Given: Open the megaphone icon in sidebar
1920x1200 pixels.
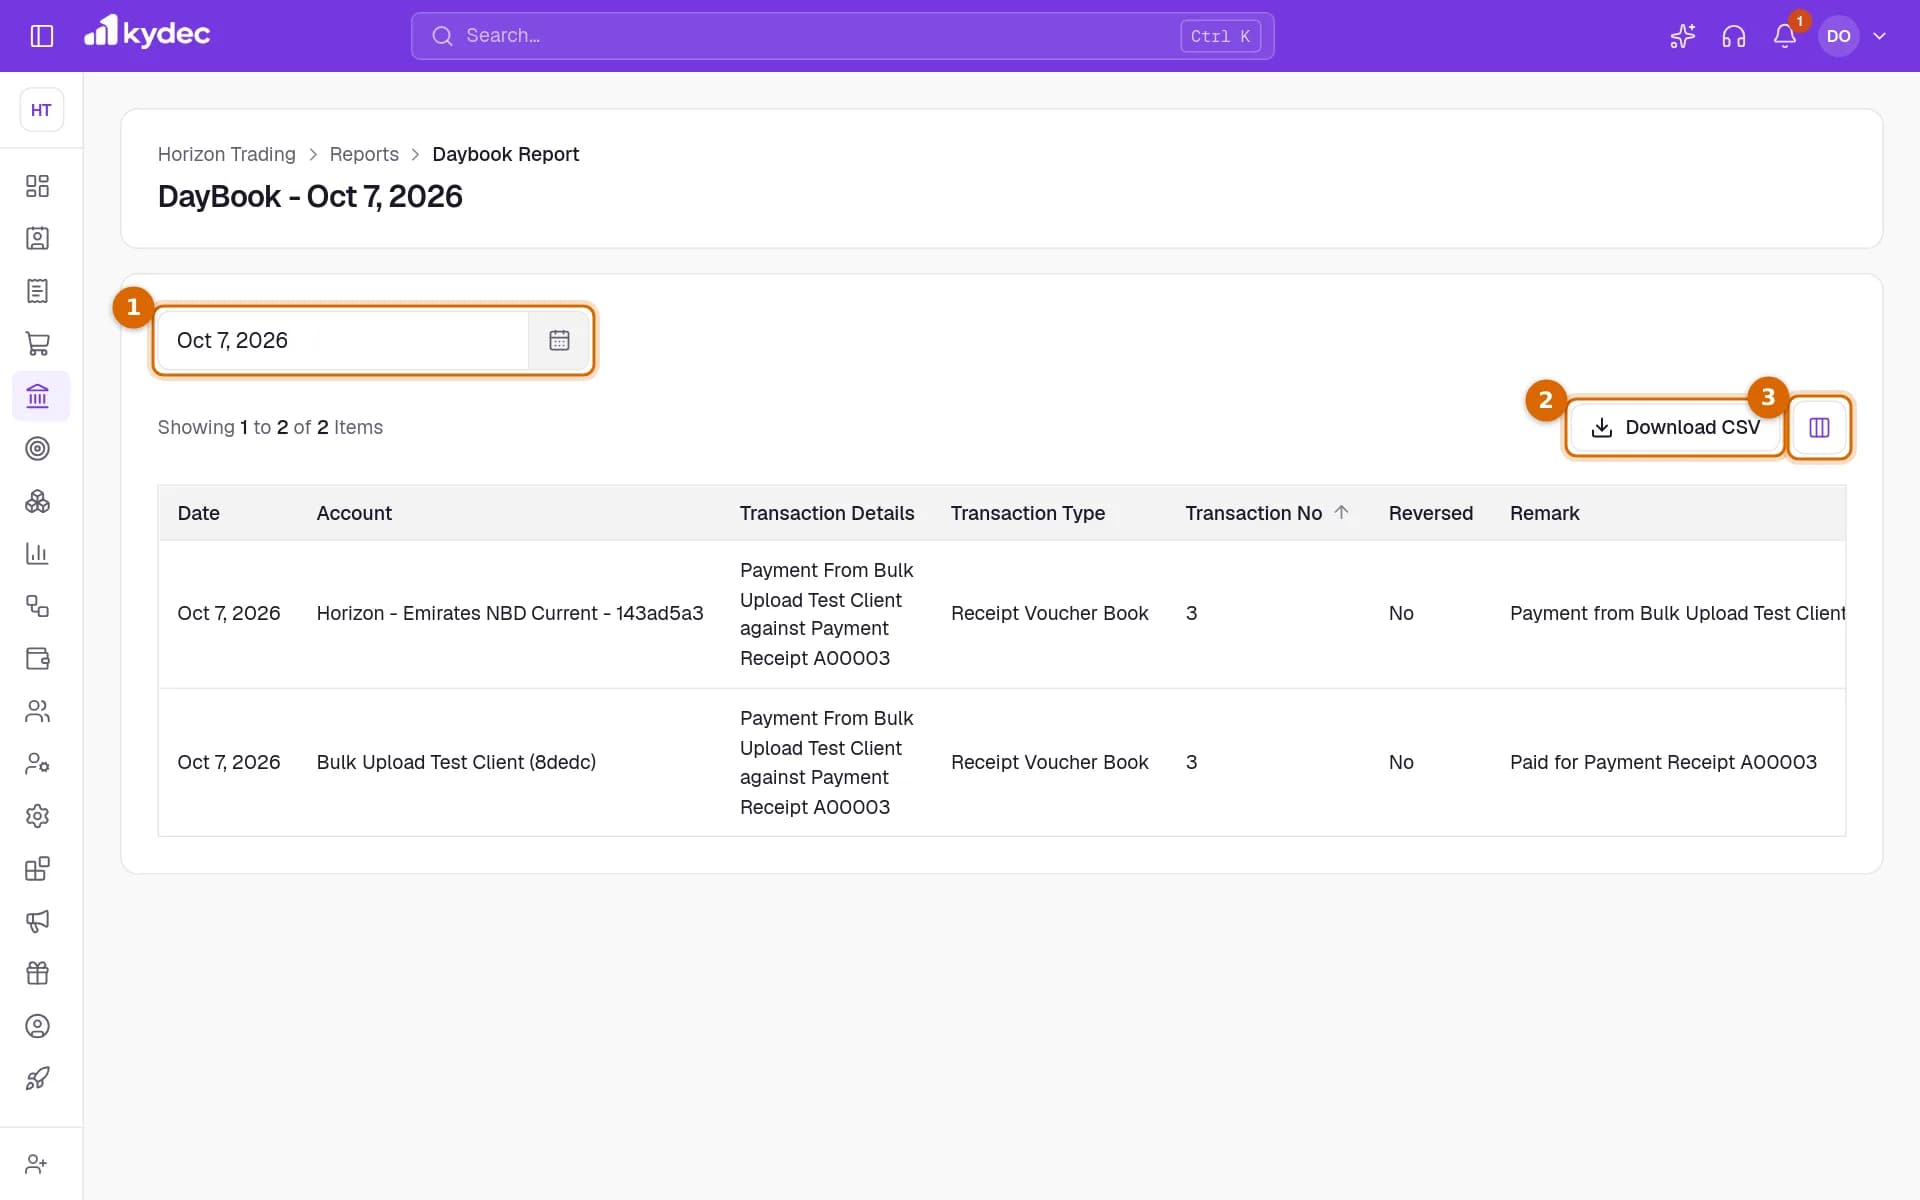Looking at the screenshot, I should (x=37, y=921).
